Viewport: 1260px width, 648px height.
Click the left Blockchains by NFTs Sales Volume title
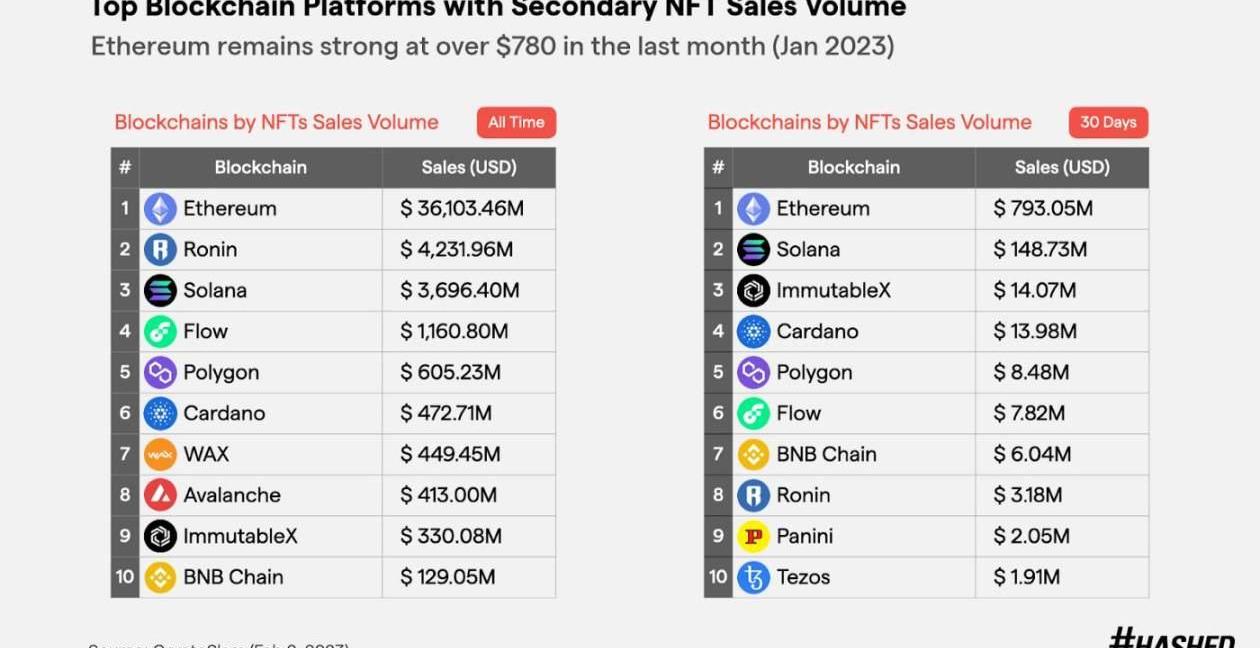pyautogui.click(x=276, y=123)
